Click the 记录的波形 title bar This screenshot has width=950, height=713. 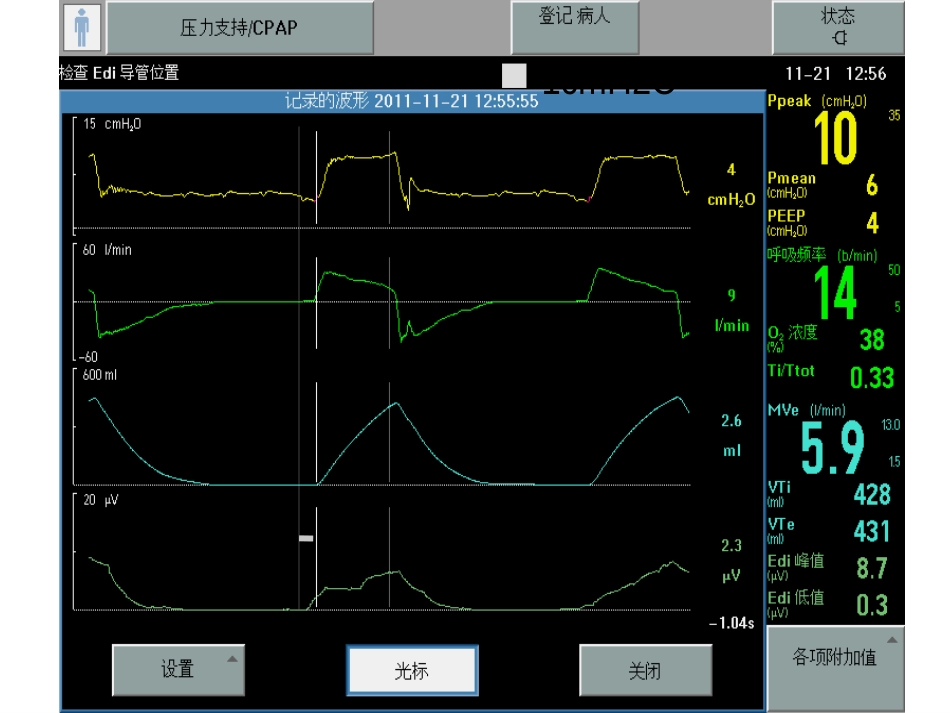click(x=412, y=101)
